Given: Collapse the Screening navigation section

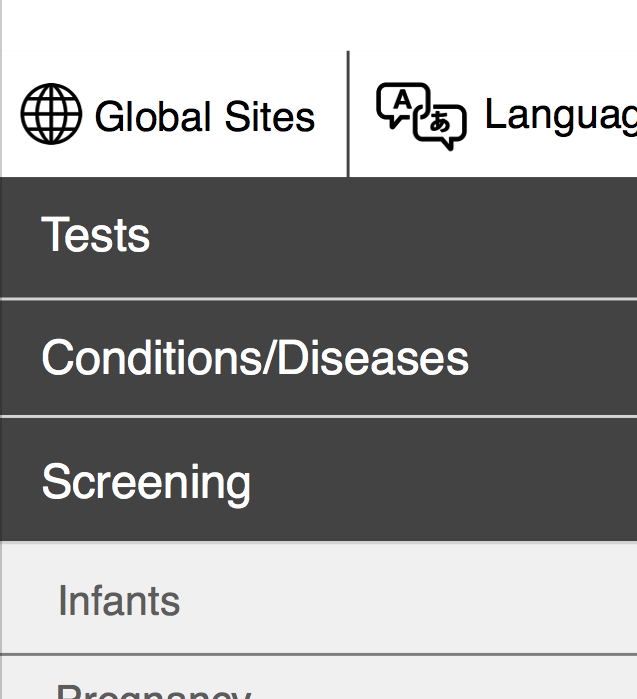Looking at the screenshot, I should click(318, 480).
